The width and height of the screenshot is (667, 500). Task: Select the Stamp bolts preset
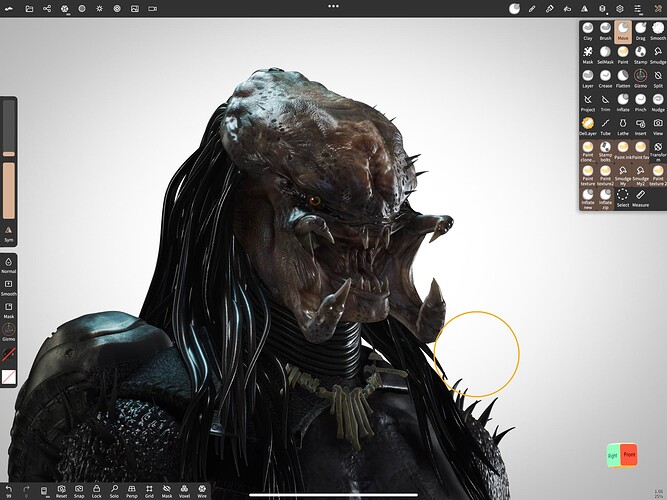point(605,151)
